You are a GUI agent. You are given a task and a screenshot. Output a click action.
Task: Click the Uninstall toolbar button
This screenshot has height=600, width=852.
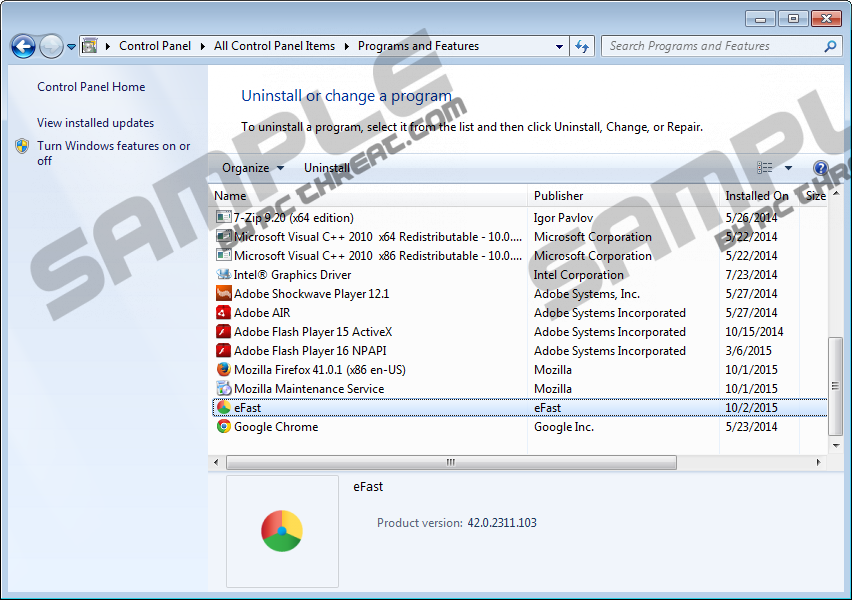[327, 168]
